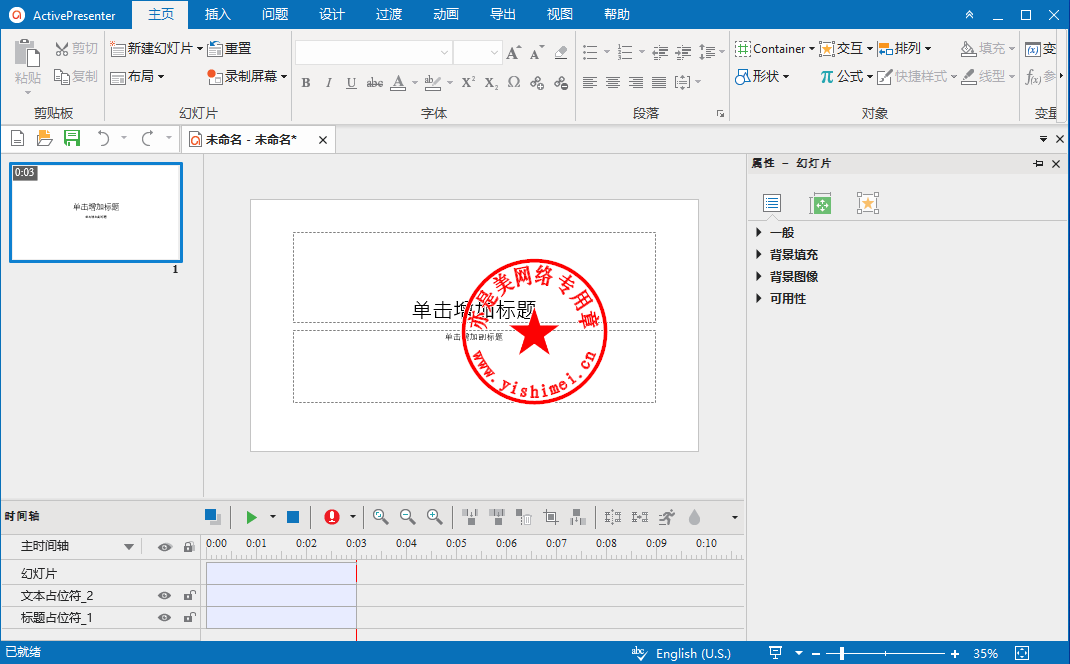Open the 布局 layout dropdown
Image resolution: width=1070 pixels, height=664 pixels.
(x=138, y=76)
